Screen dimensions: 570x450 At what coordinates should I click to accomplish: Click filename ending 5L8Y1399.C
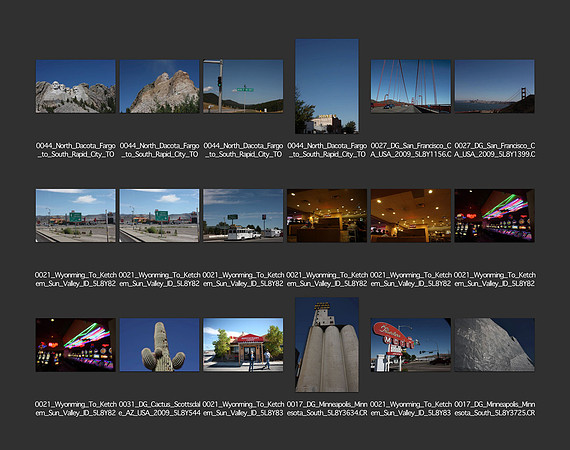[495, 150]
